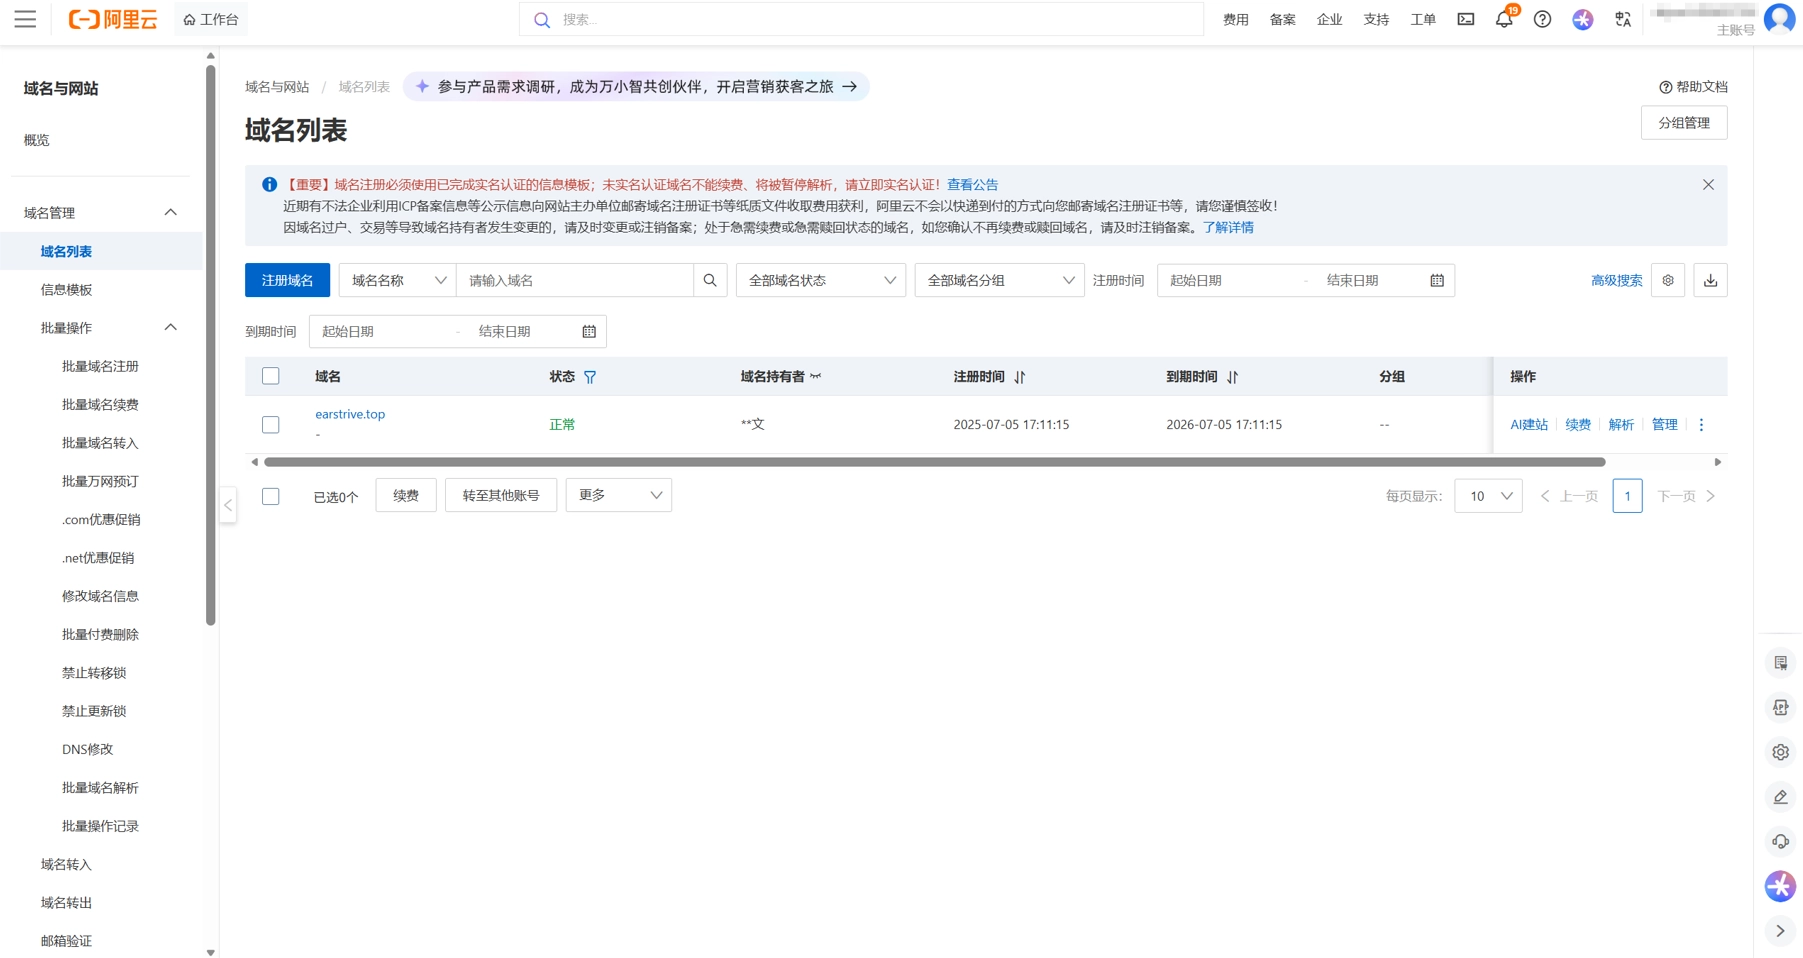This screenshot has width=1803, height=958.
Task: Click the language switch icon
Action: click(x=1623, y=20)
